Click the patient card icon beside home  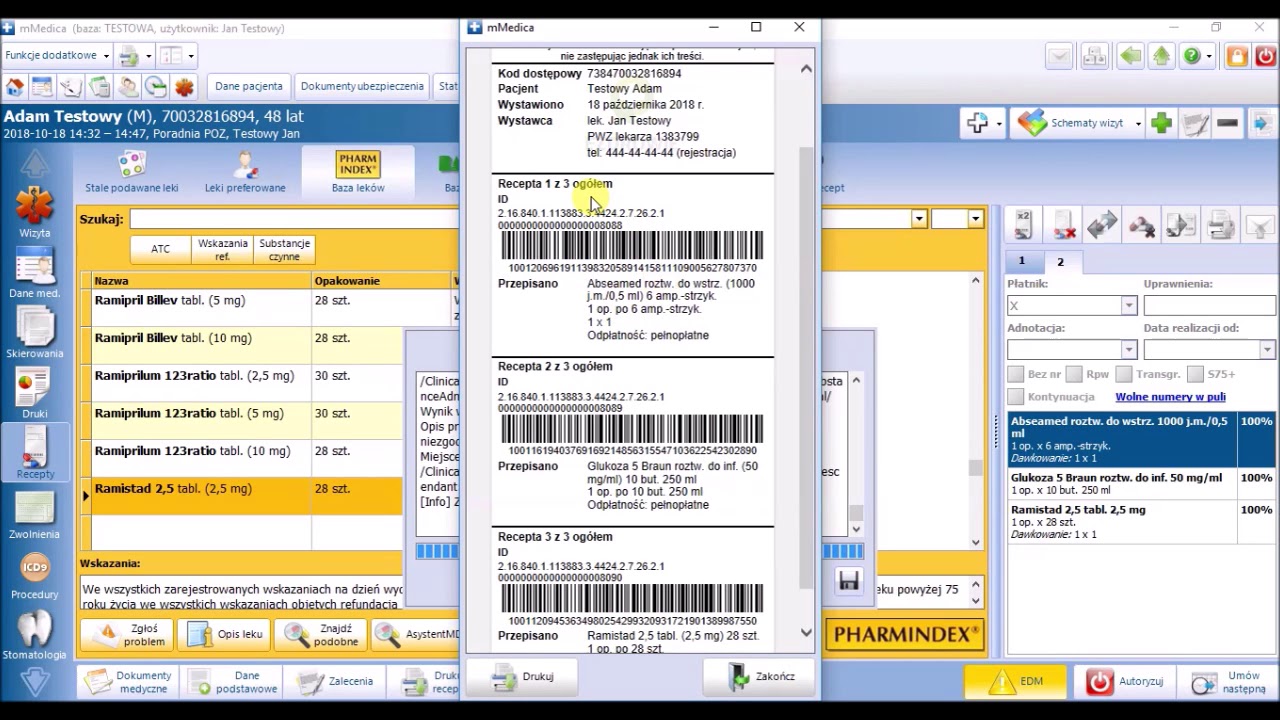coord(42,87)
